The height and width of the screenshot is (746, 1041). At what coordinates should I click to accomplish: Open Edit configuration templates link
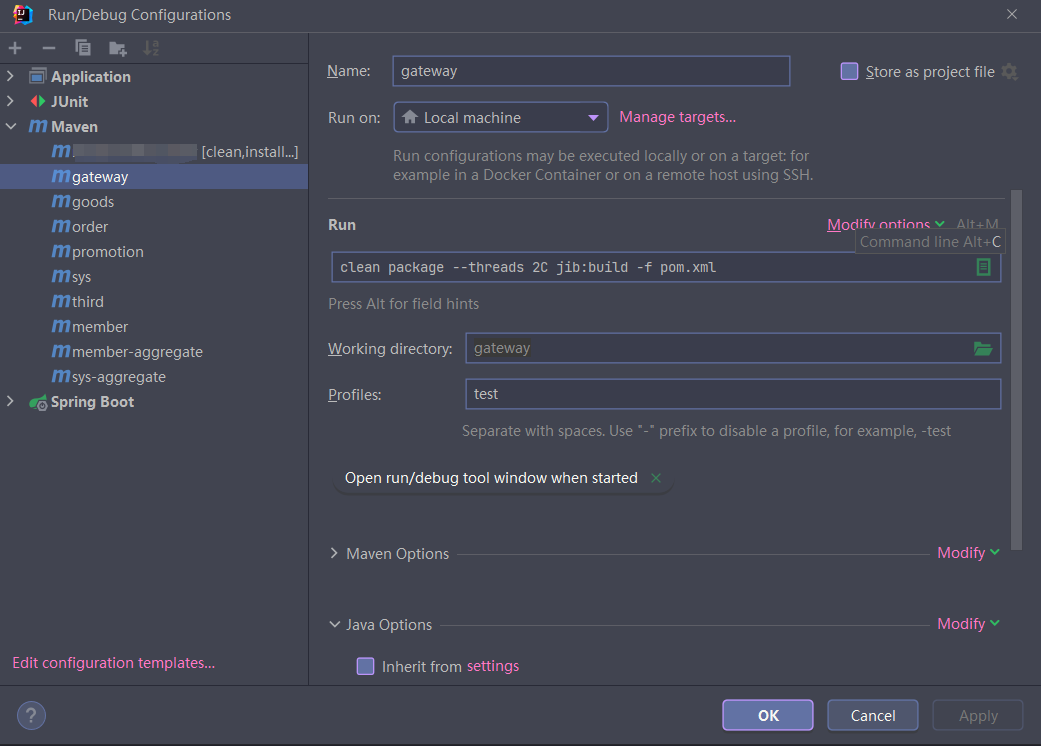[x=114, y=663]
